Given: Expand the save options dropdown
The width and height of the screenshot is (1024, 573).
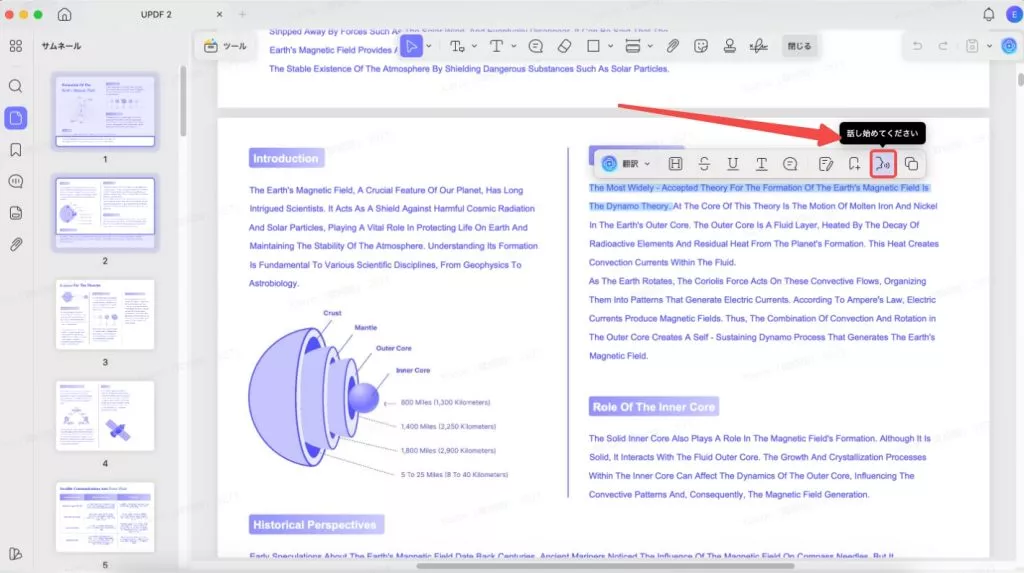Looking at the screenshot, I should pos(989,46).
